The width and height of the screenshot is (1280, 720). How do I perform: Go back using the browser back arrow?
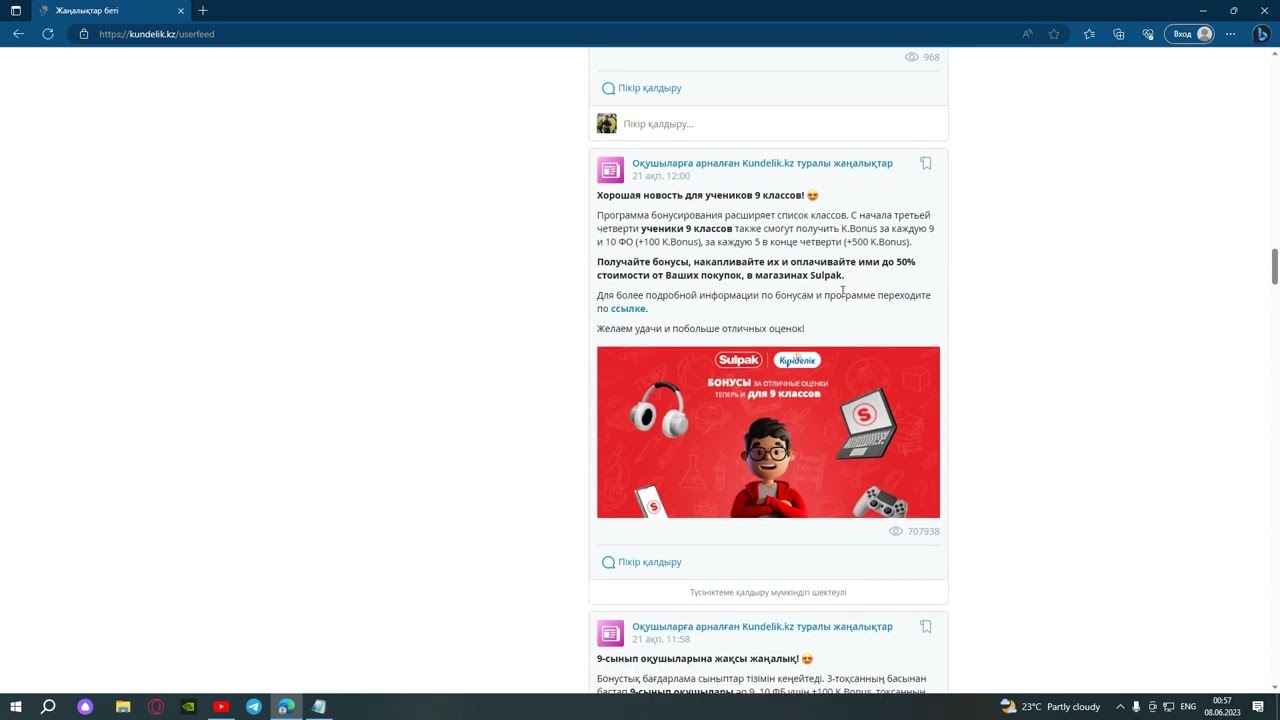click(x=18, y=34)
